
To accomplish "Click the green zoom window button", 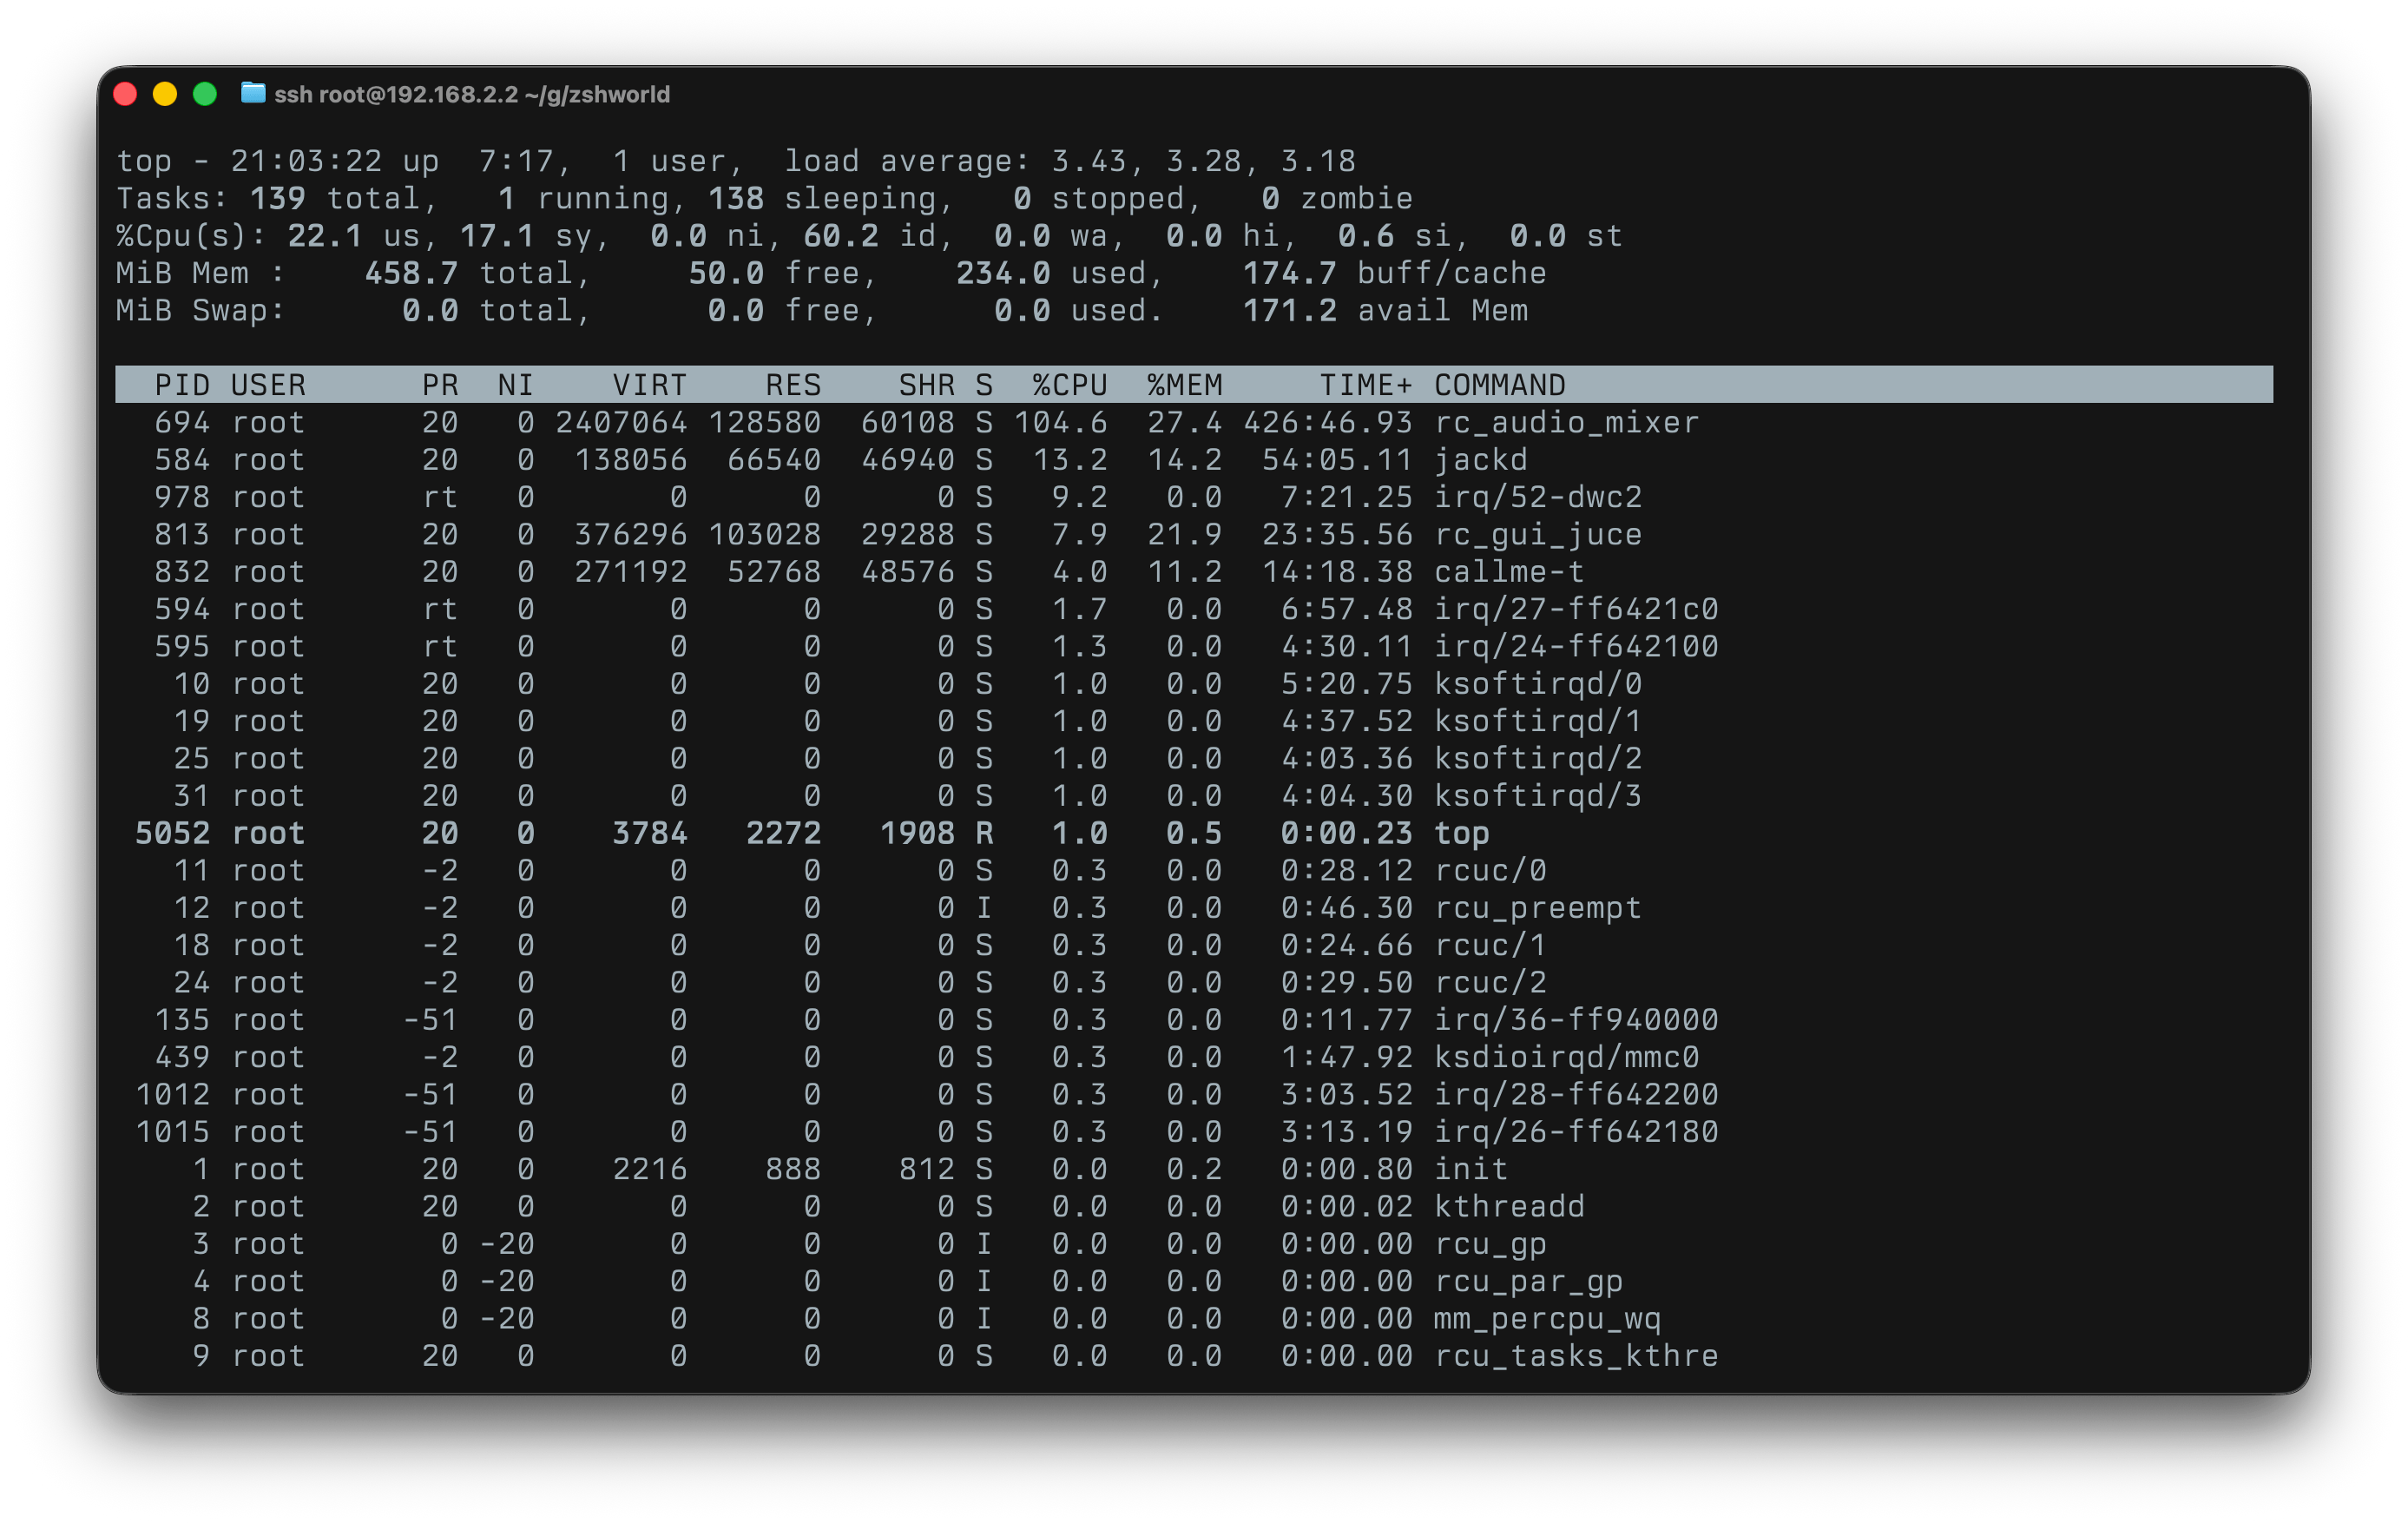I will pos(205,94).
